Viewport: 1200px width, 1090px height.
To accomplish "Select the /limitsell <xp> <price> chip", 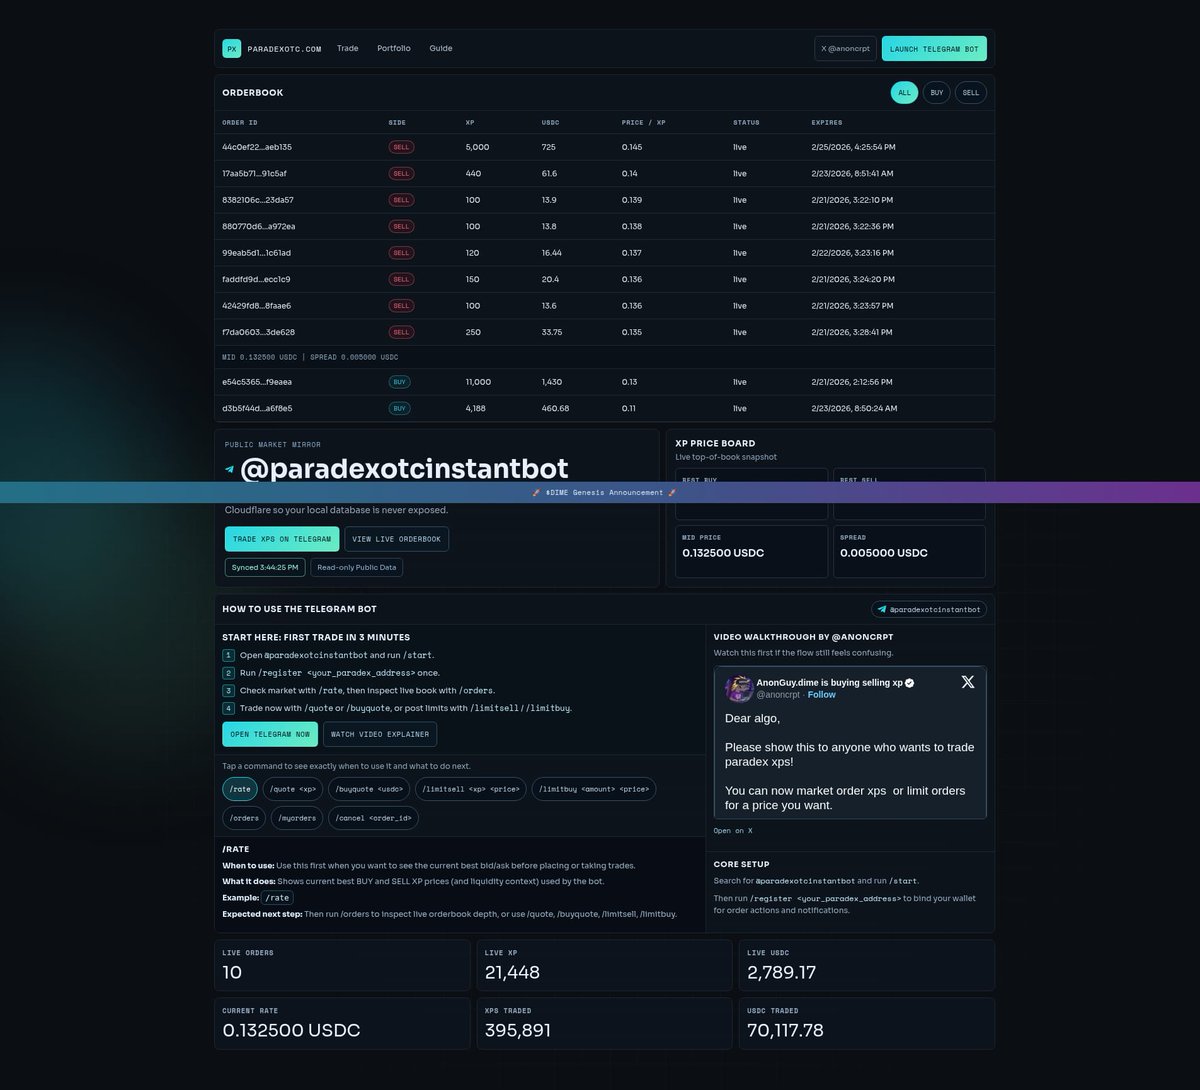I will pyautogui.click(x=470, y=789).
